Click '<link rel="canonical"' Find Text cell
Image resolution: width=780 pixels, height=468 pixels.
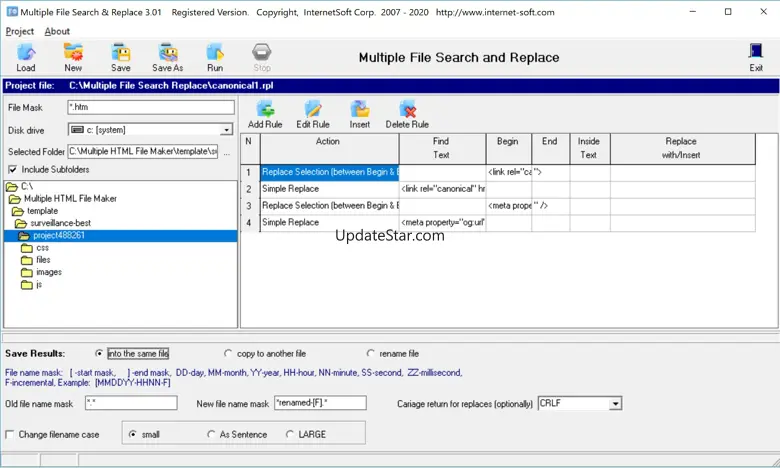(x=442, y=189)
